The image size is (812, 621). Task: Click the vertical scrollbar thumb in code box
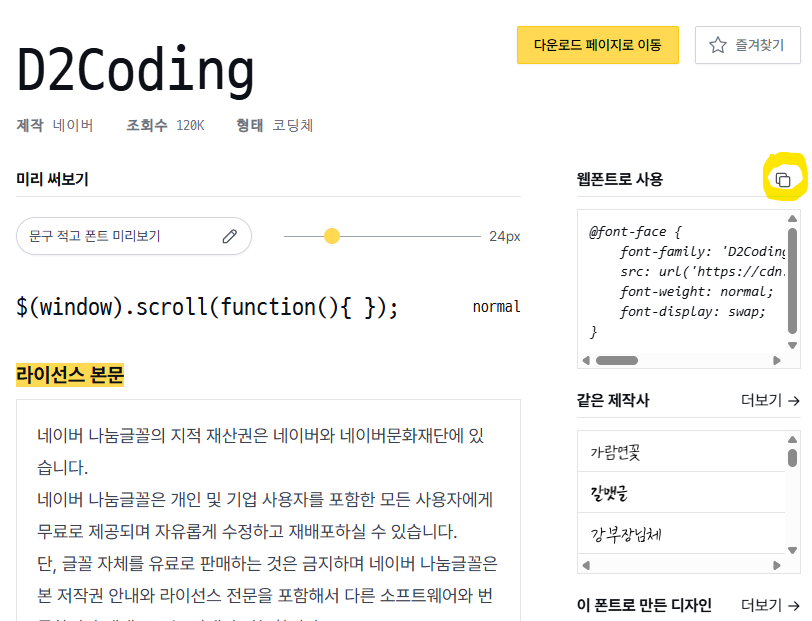click(792, 281)
